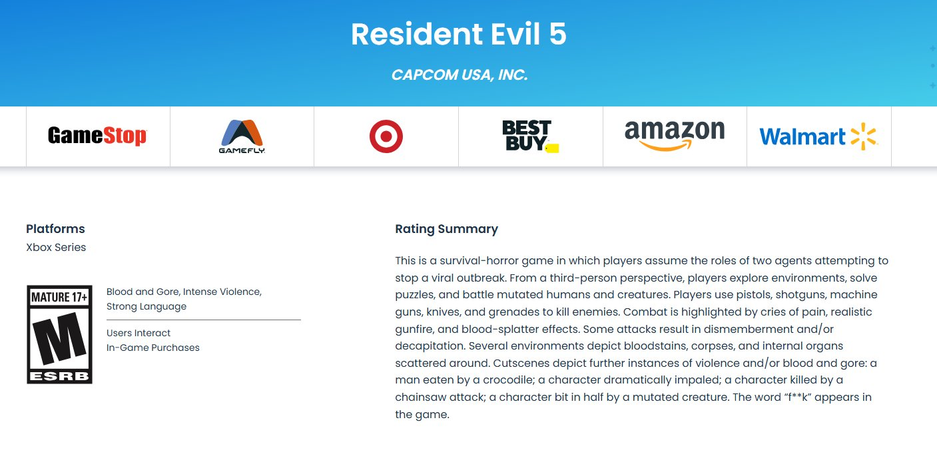This screenshot has width=937, height=450.
Task: Select the CAPCOM USA, INC. publisher name
Action: pyautogui.click(x=459, y=75)
